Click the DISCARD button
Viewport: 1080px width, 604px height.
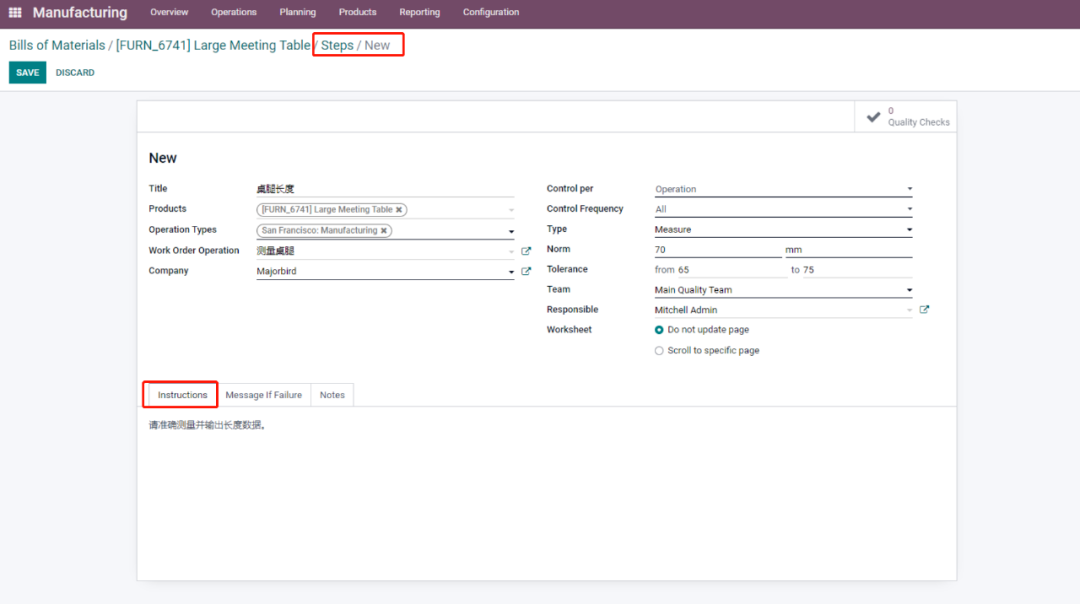75,73
